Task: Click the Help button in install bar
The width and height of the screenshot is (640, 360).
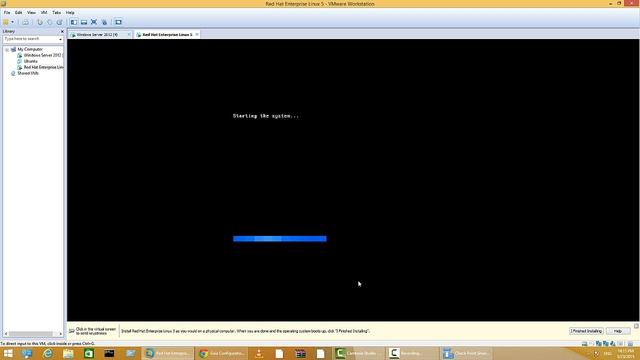Action: 618,331
